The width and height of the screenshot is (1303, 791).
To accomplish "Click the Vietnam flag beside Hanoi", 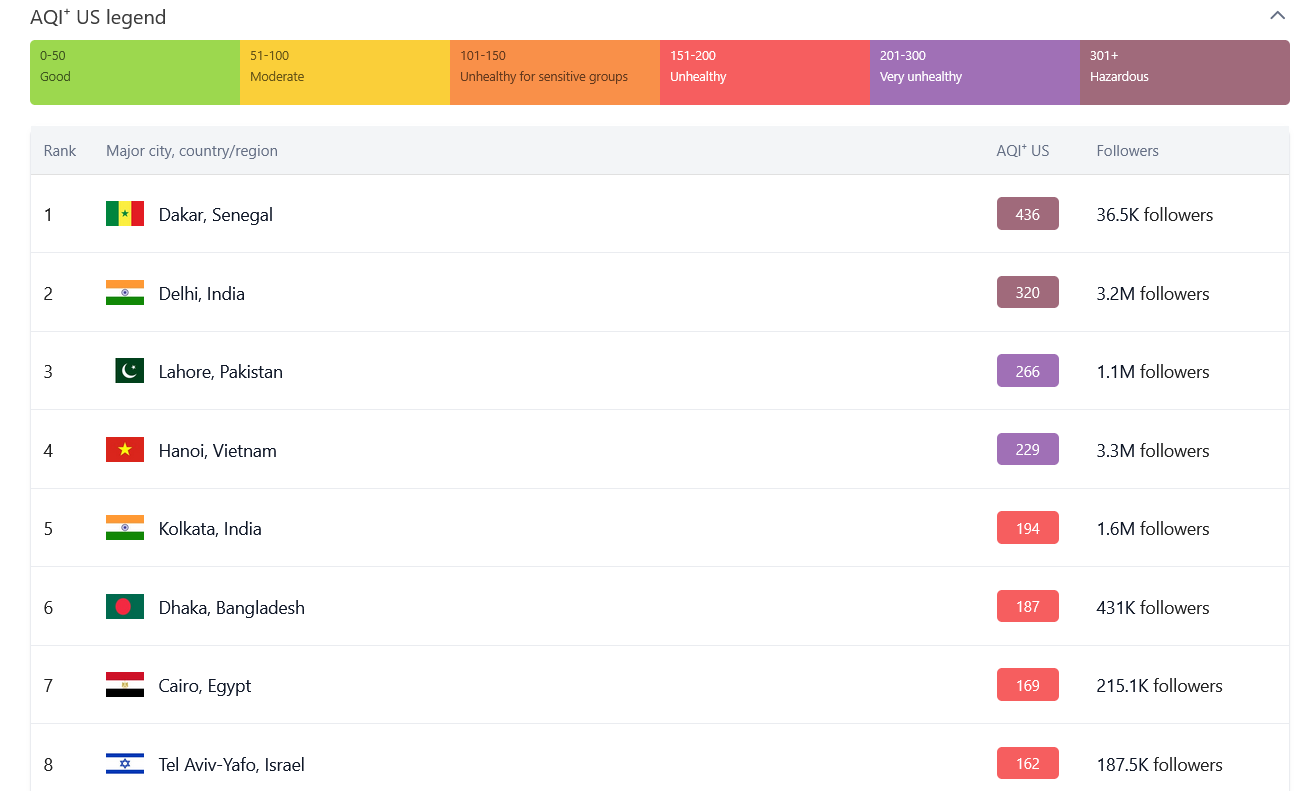I will click(125, 450).
